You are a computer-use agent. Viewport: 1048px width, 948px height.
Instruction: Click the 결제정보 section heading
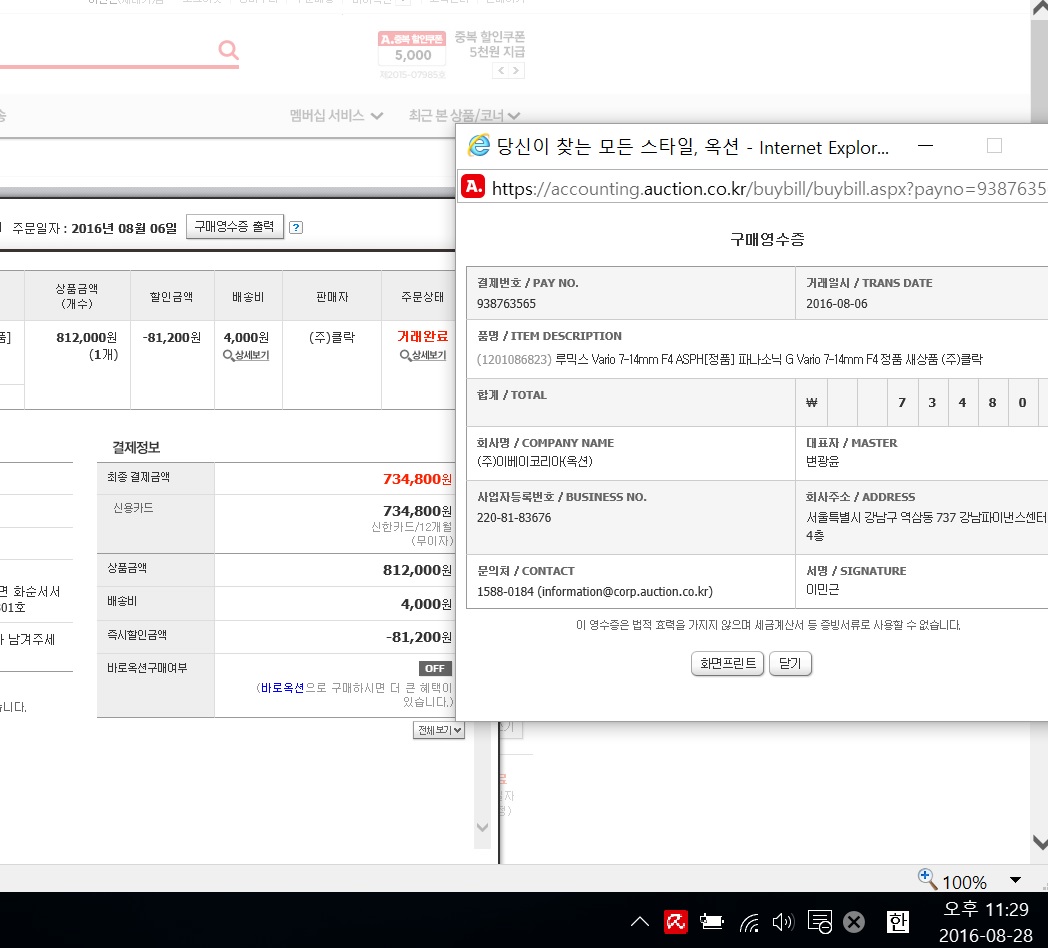pos(136,447)
